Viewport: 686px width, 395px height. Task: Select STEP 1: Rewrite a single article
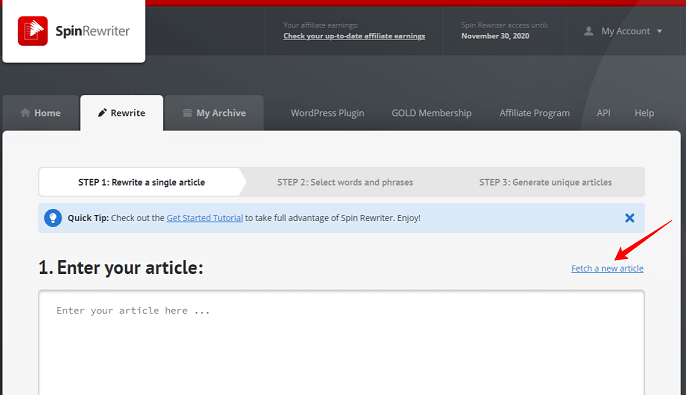141,182
